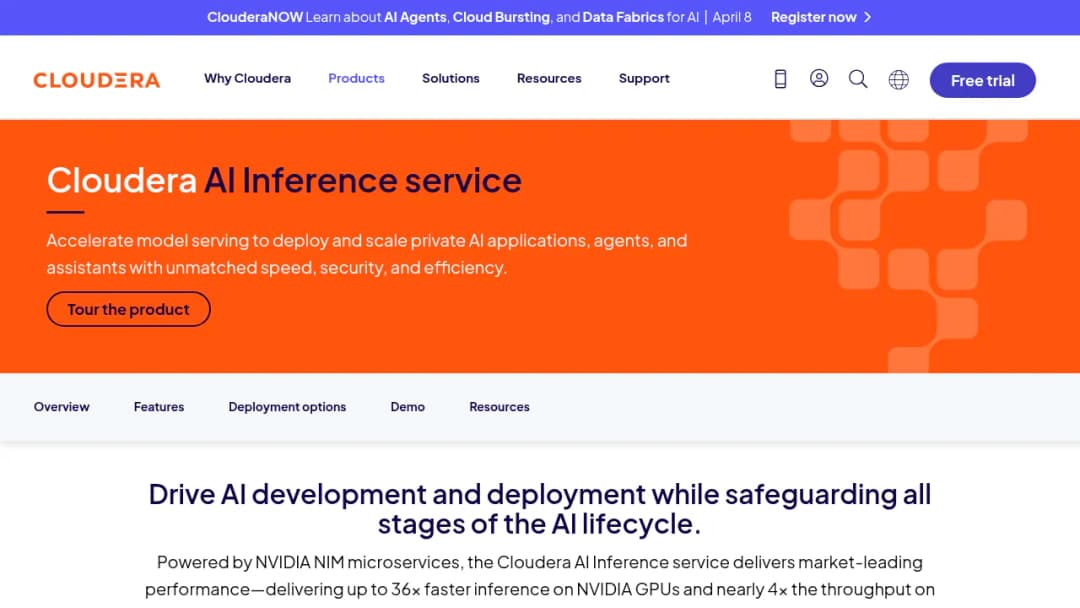
Task: Open the Products menu
Action: click(x=356, y=78)
